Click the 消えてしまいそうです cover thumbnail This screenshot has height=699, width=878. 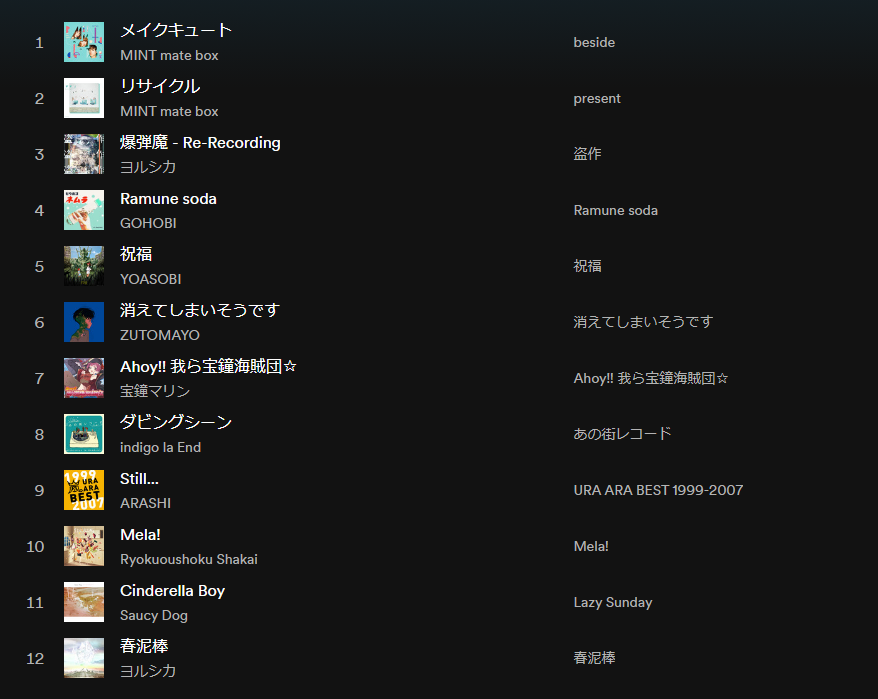coord(83,322)
